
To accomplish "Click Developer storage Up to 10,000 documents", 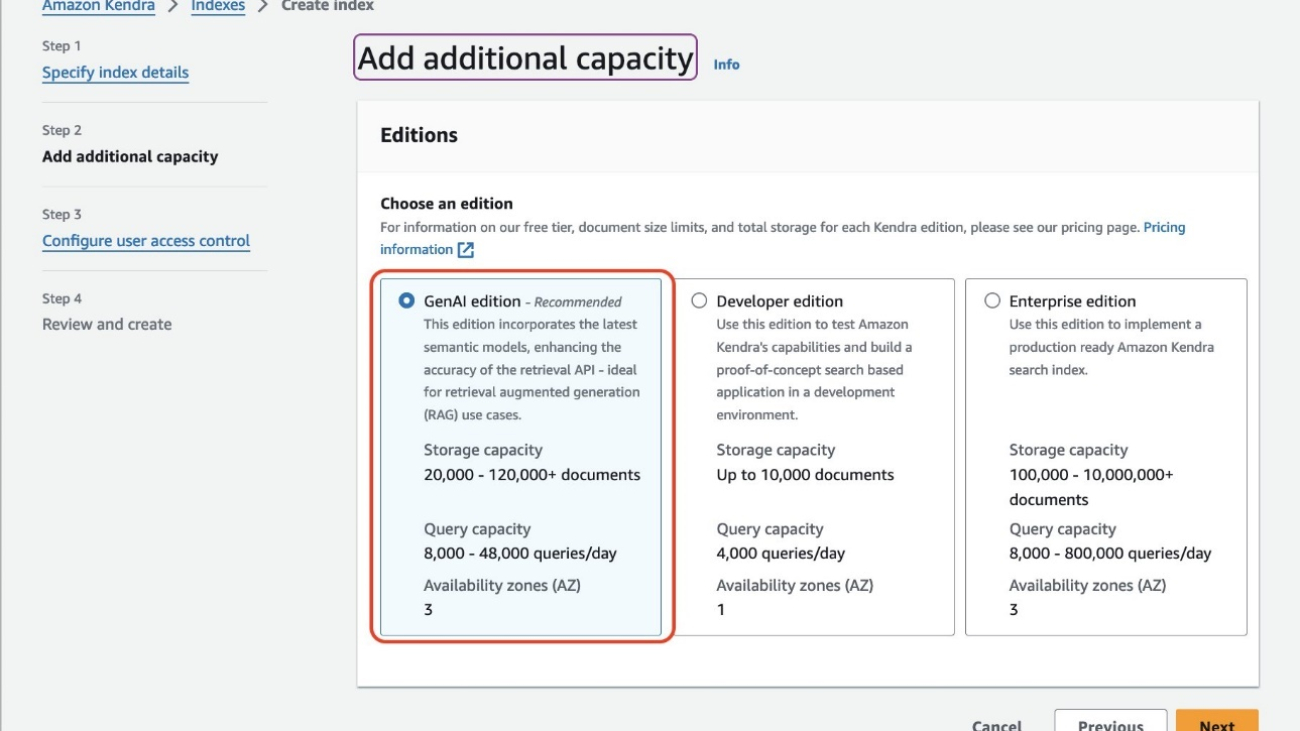I will tap(805, 475).
